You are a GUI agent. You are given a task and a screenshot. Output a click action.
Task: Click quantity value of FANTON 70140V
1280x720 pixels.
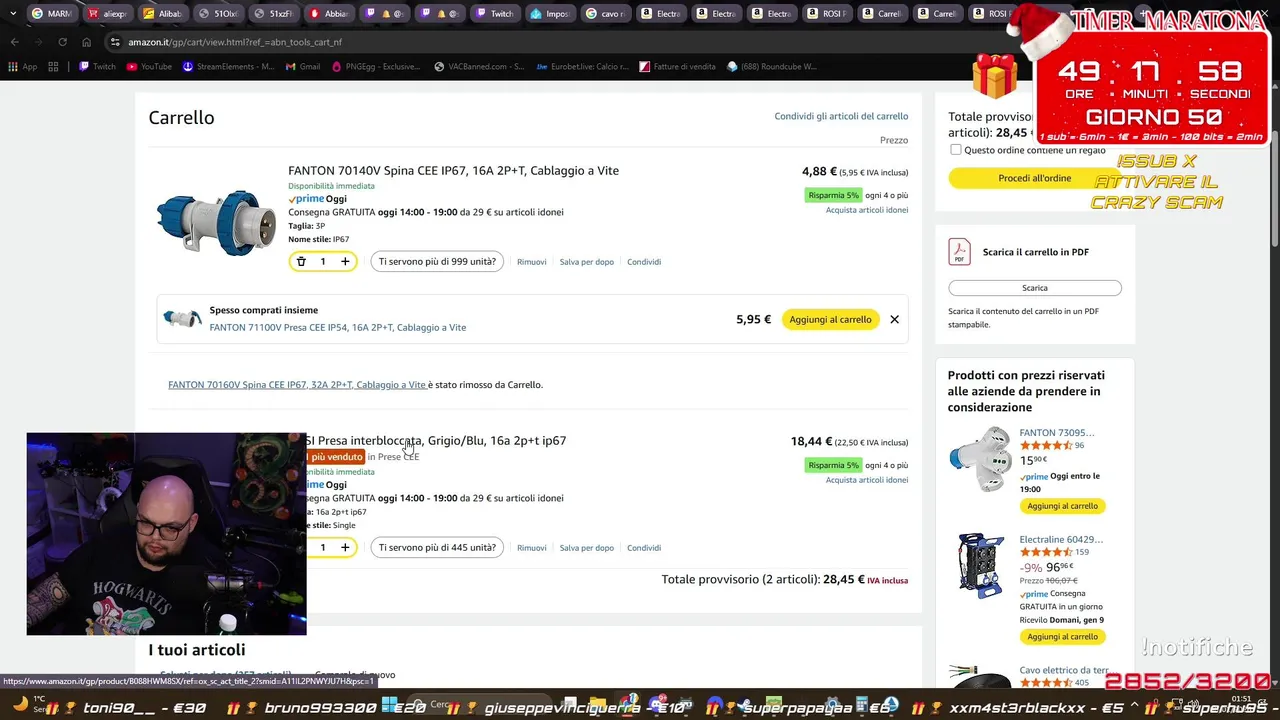(322, 262)
